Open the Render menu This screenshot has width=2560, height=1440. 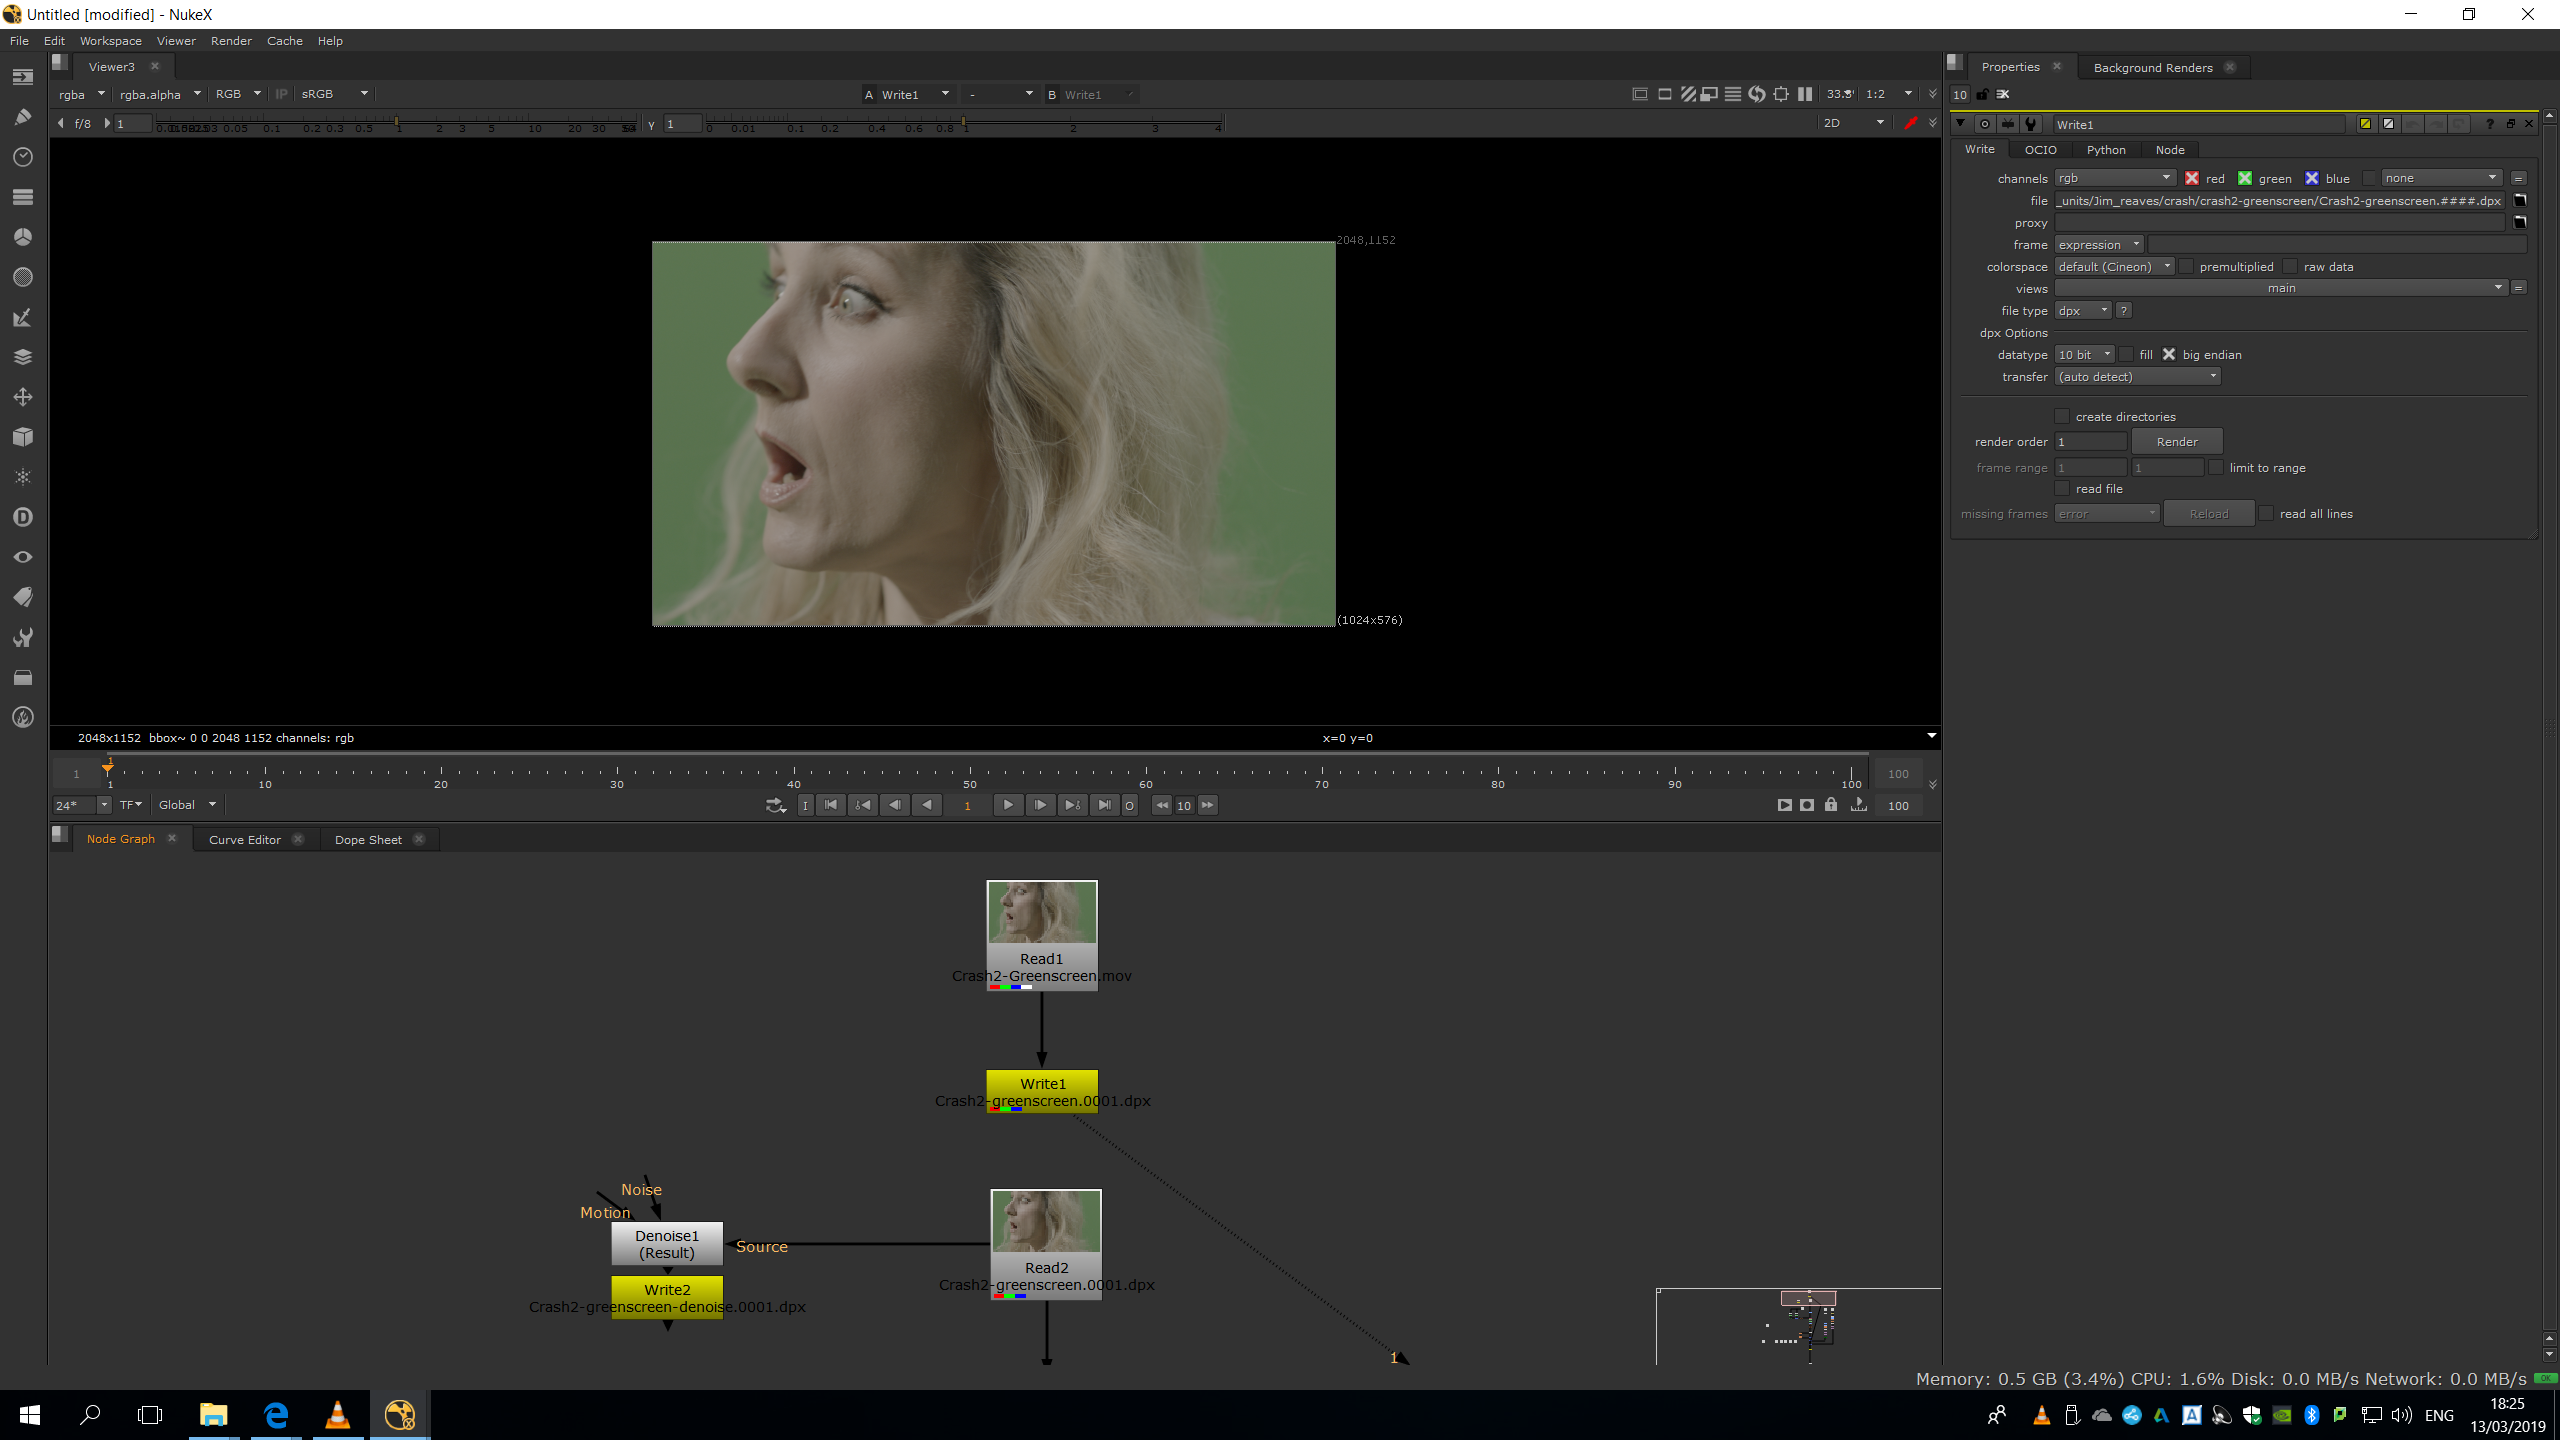pos(231,41)
